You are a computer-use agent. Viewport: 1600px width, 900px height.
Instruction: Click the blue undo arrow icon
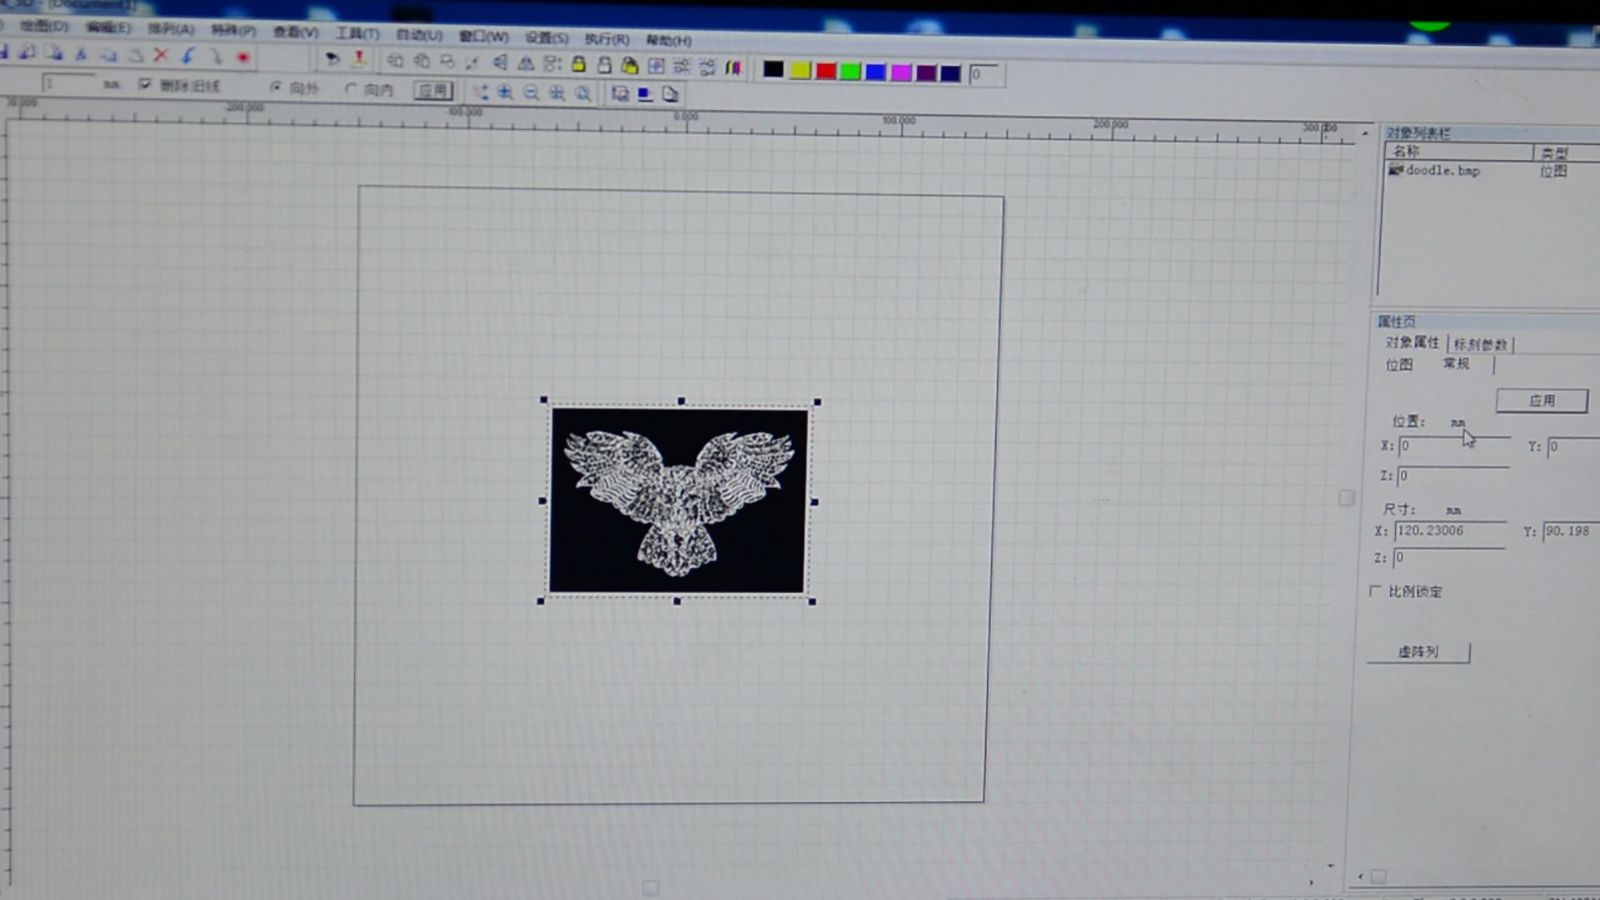click(187, 56)
